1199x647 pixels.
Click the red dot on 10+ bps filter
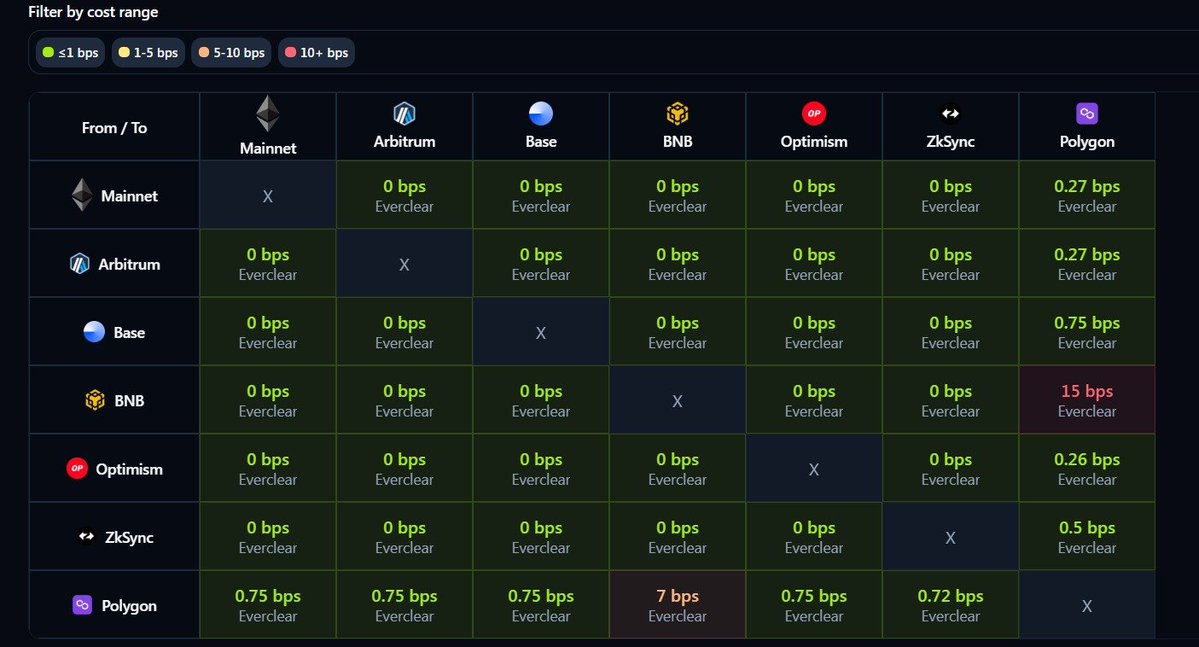291,52
